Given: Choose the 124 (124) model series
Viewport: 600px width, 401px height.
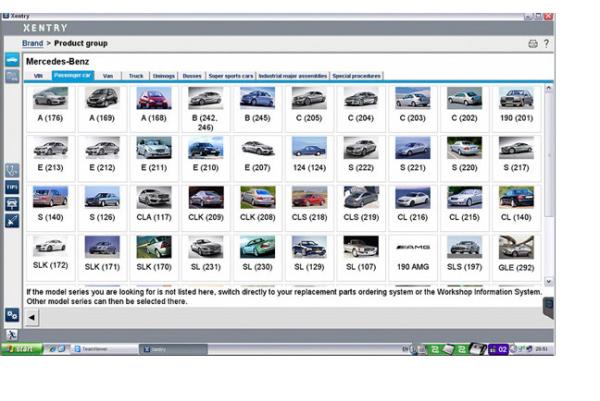Looking at the screenshot, I should click(309, 158).
